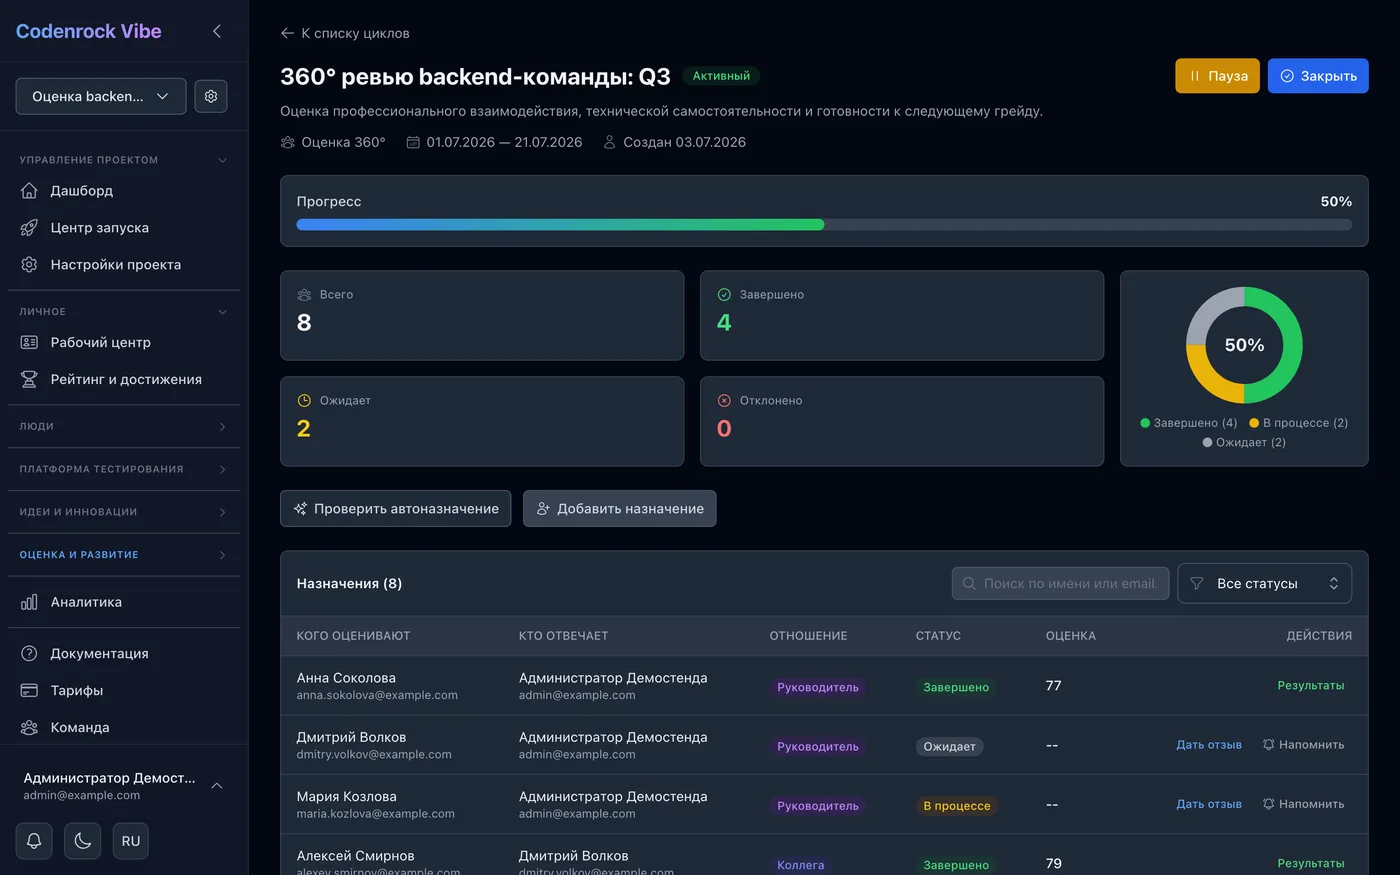This screenshot has width=1400, height=875.
Task: Click the Дашборд home icon
Action: pos(29,190)
